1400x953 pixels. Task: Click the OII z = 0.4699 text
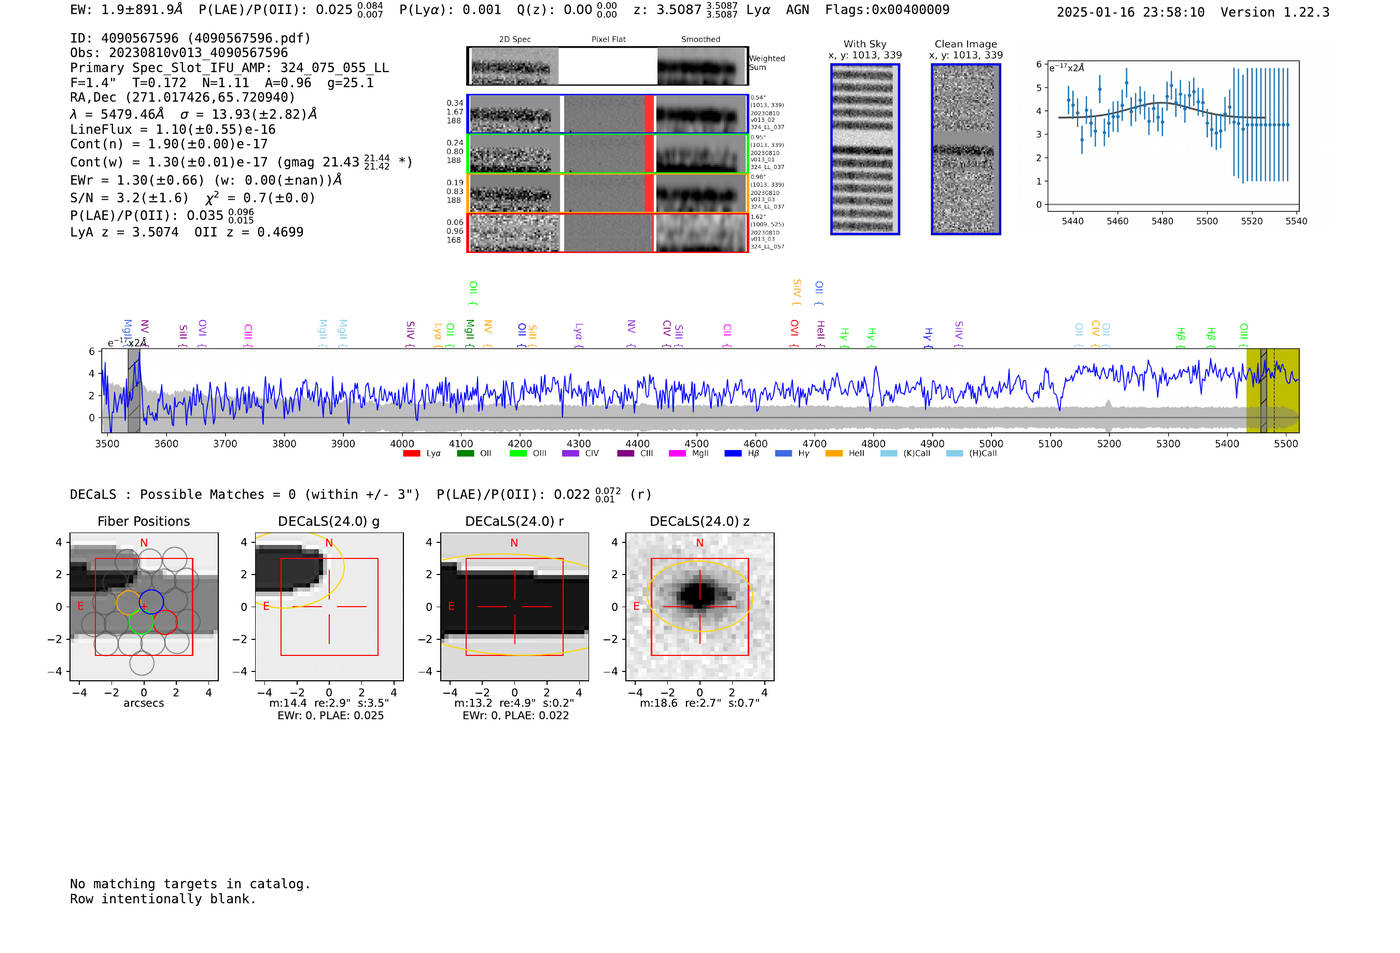(249, 232)
